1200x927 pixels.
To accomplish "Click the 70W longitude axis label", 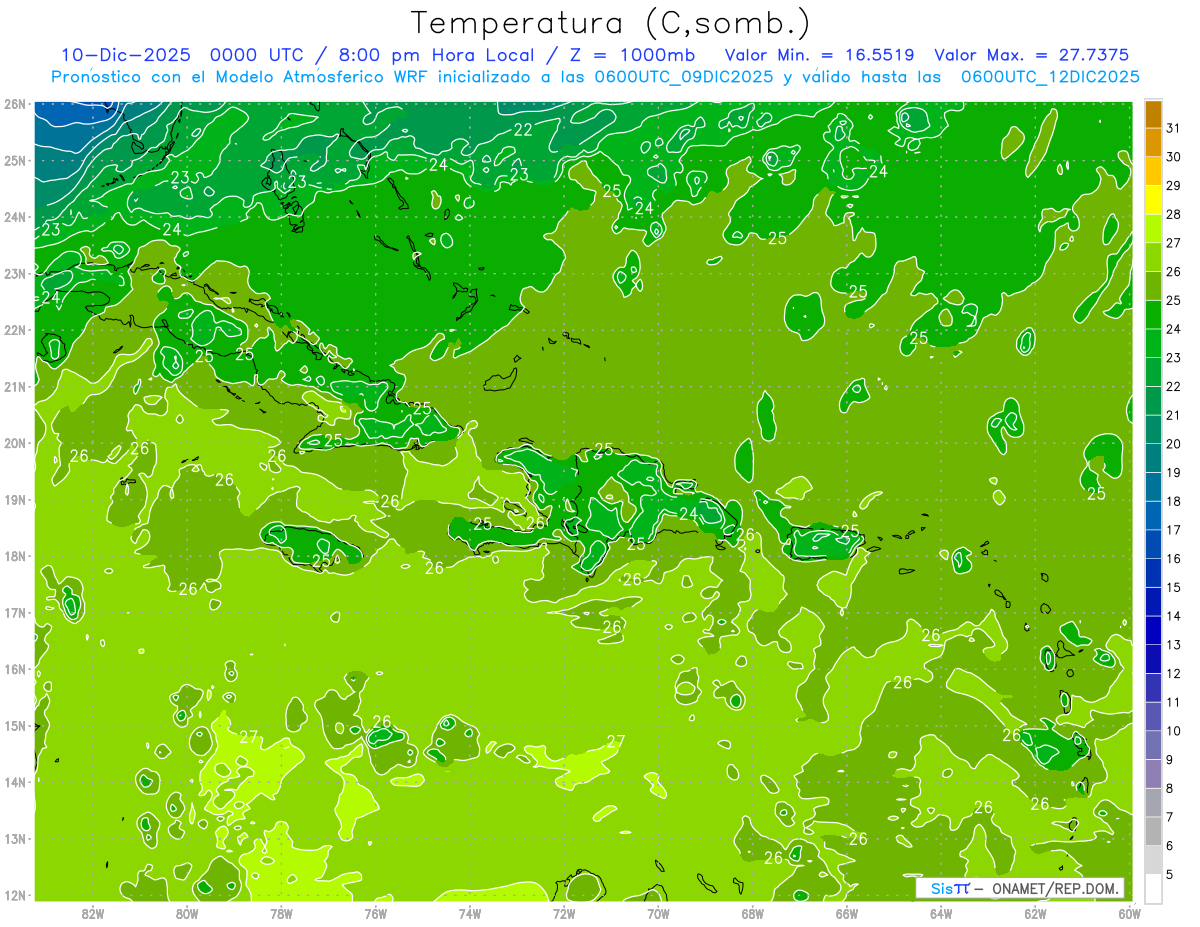I will click(658, 913).
